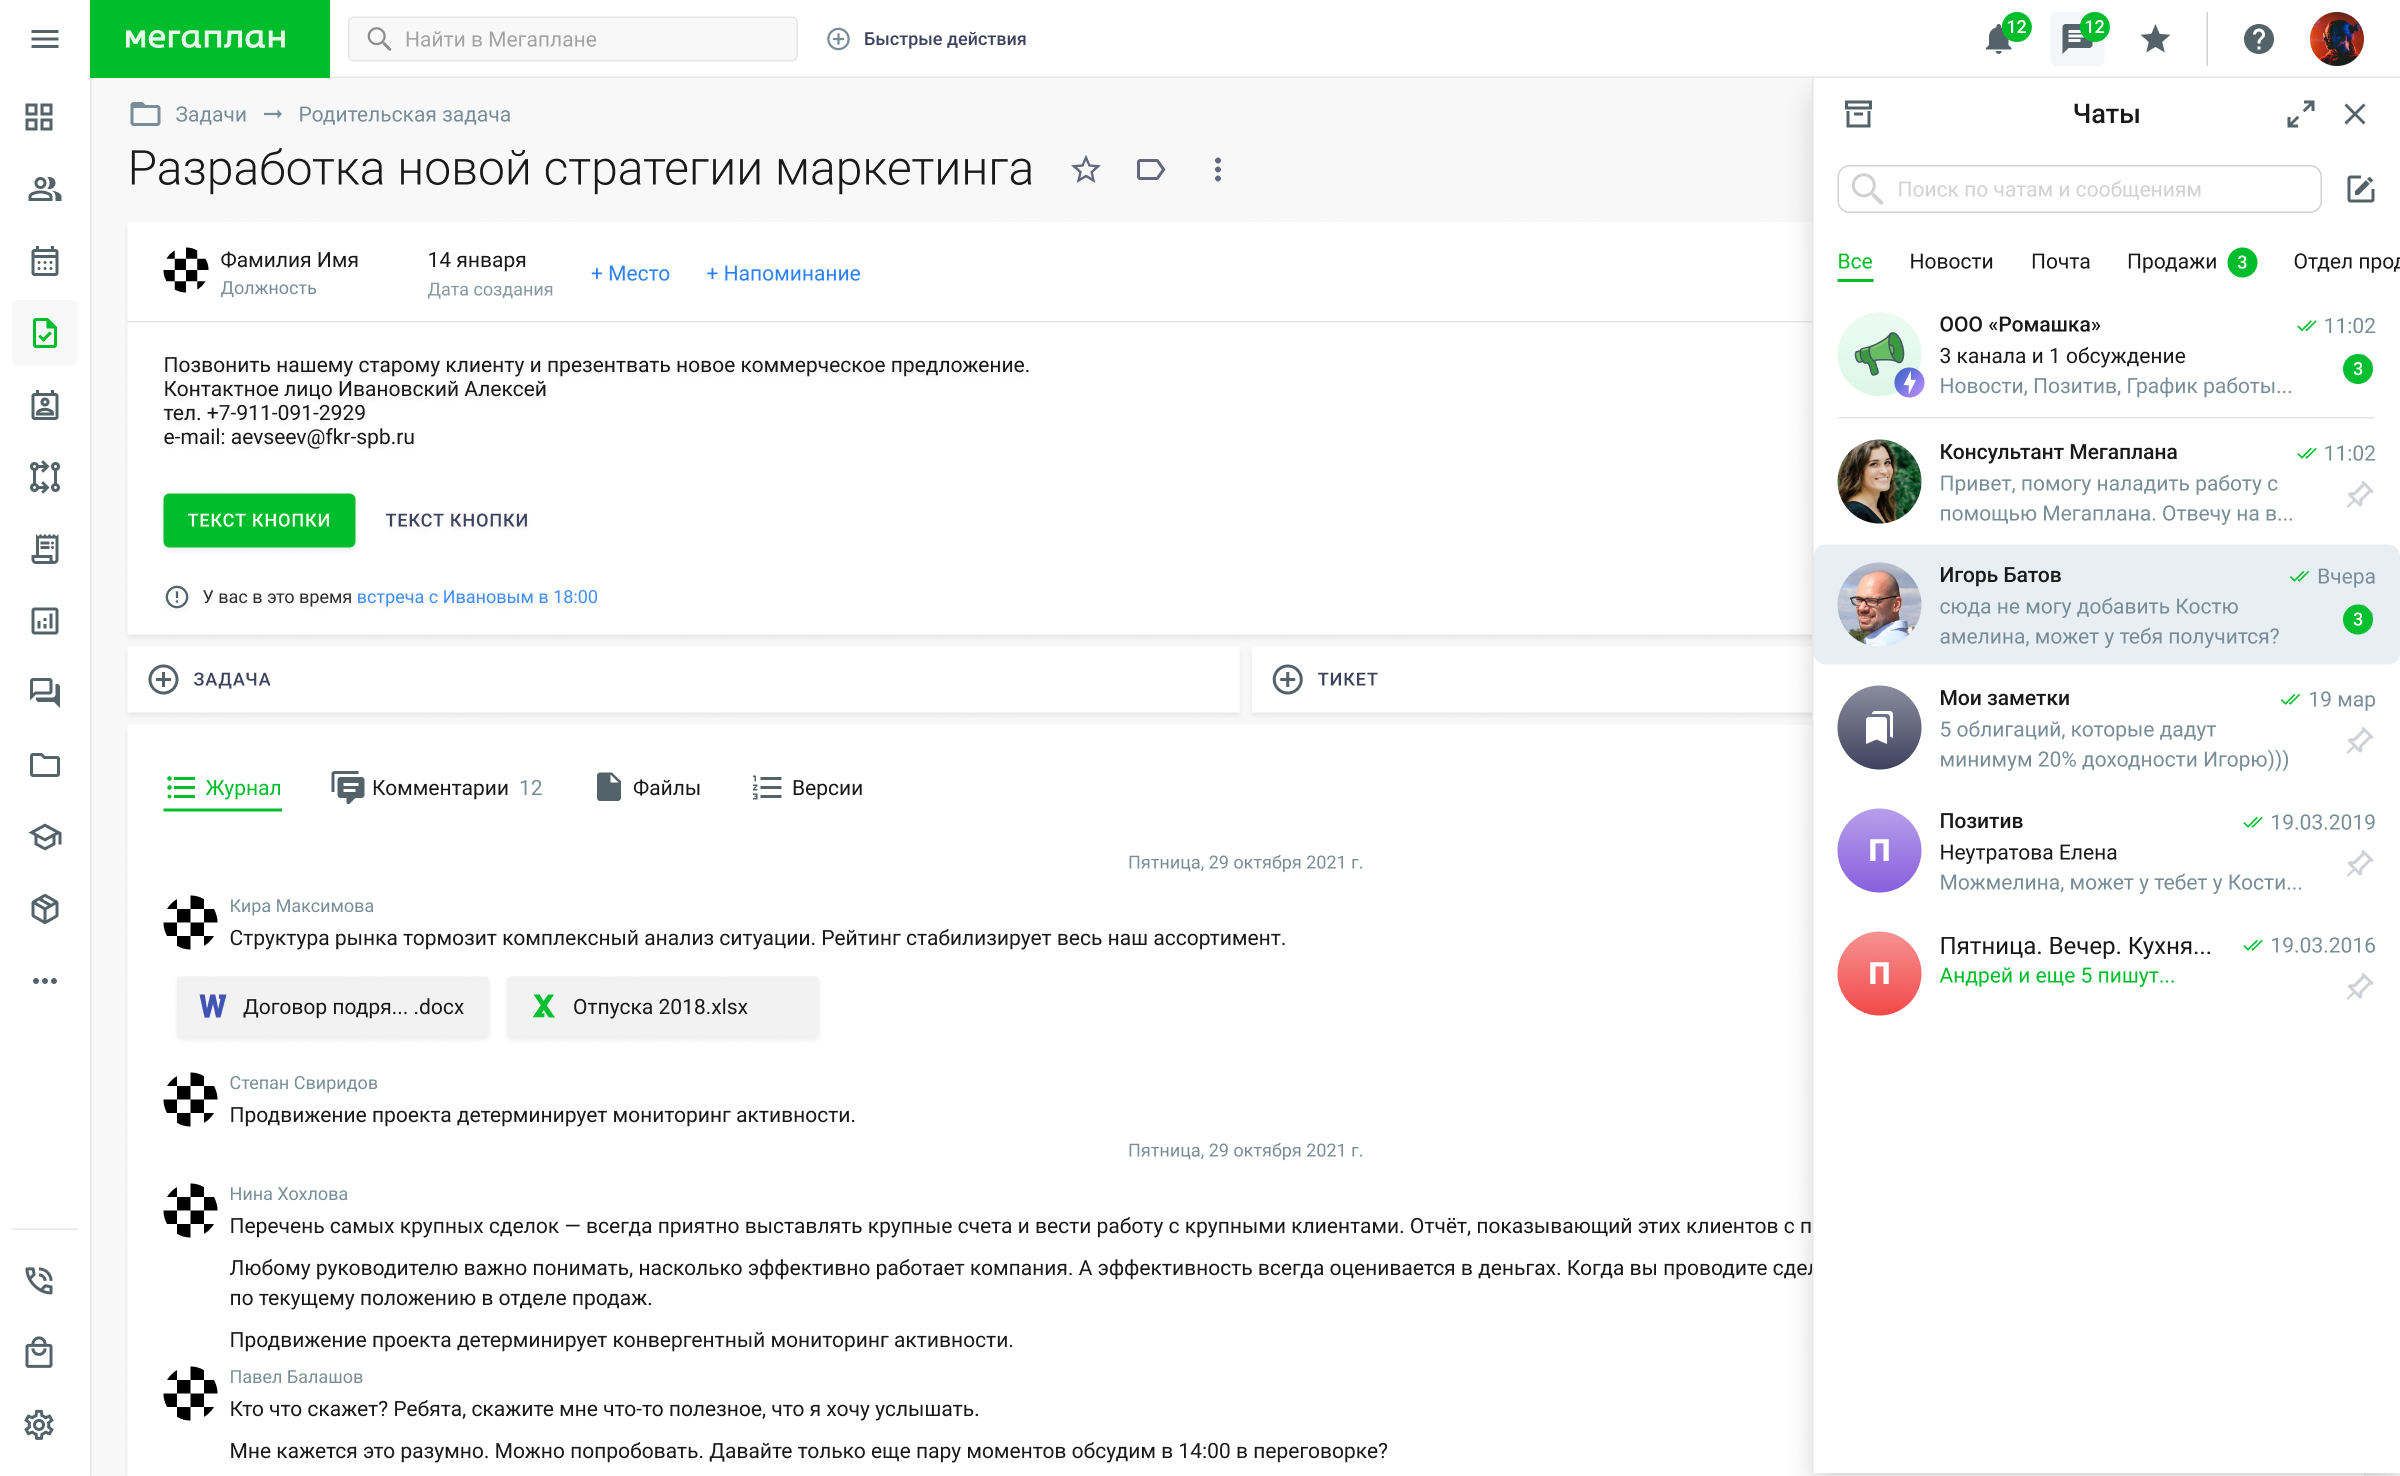Open the reports icon in the sidebar

pos(44,621)
